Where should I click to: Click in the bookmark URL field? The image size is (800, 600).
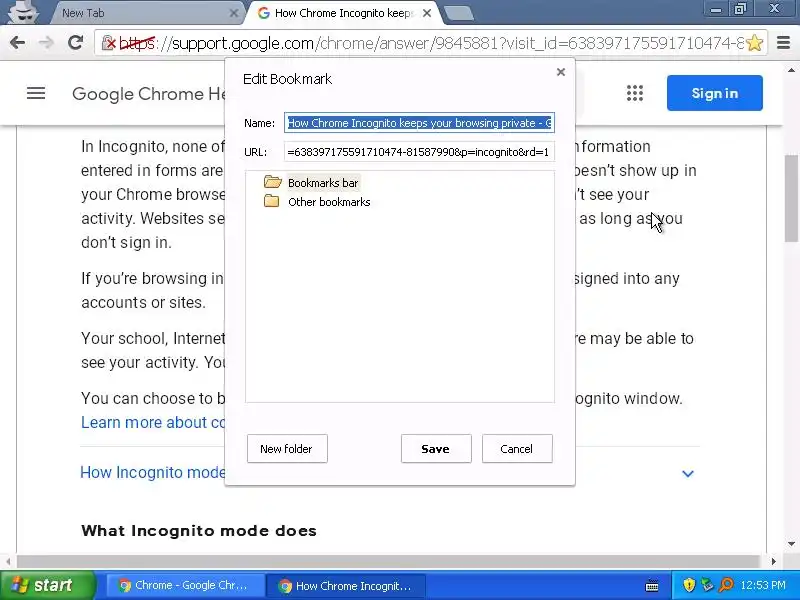[x=419, y=152]
